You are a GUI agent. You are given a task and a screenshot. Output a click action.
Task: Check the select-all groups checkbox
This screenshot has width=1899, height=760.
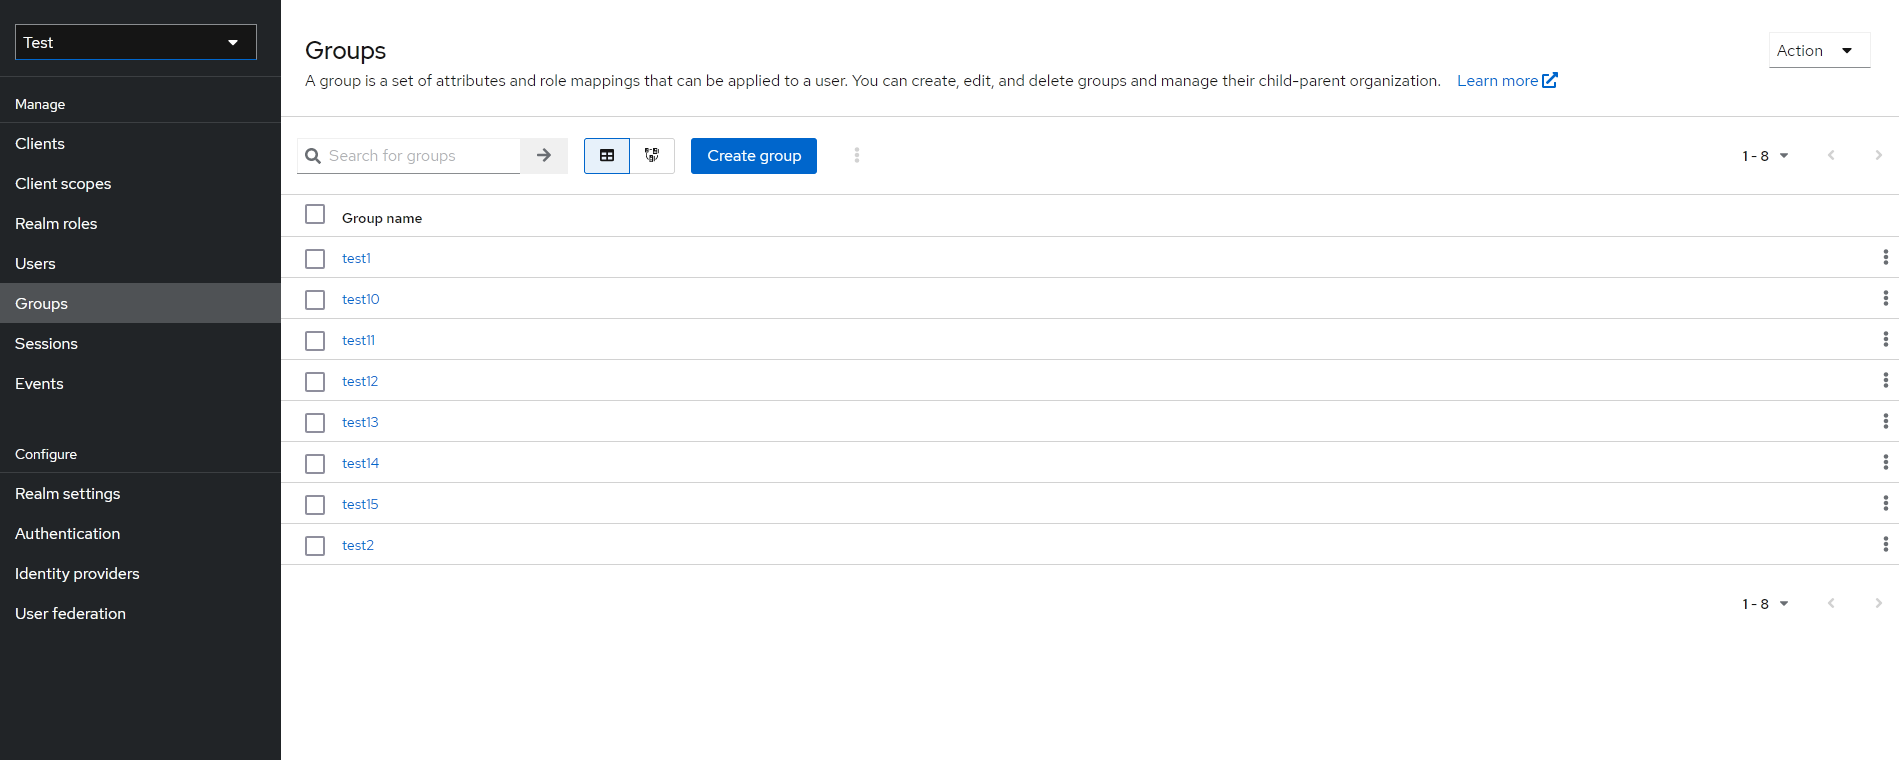[x=314, y=214]
